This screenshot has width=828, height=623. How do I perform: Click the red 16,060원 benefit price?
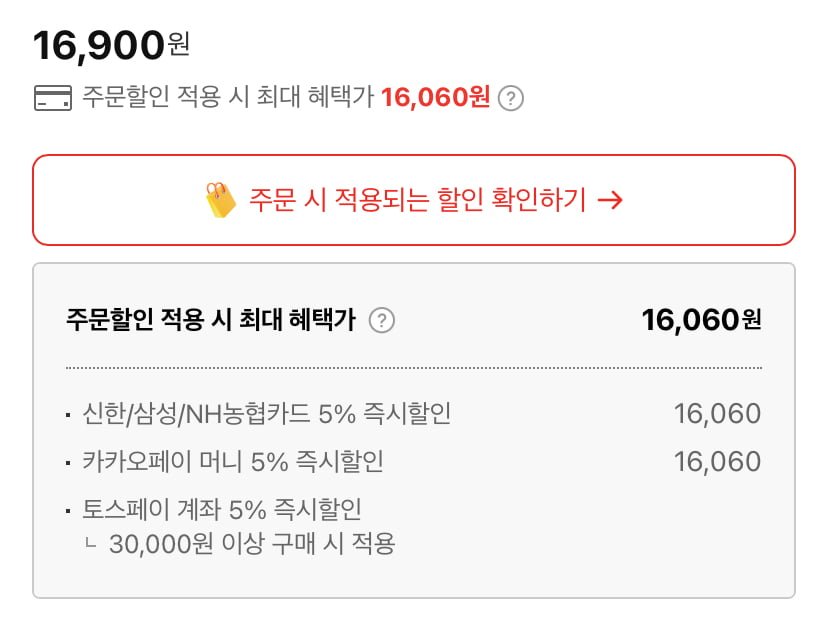[x=435, y=98]
